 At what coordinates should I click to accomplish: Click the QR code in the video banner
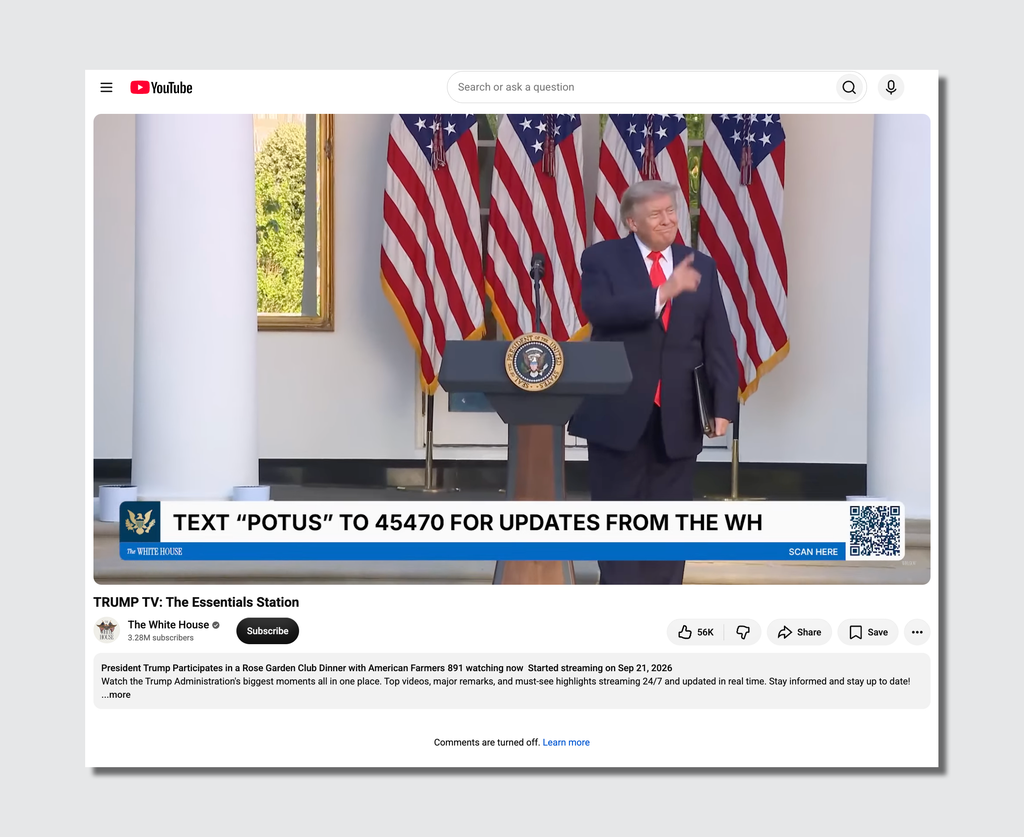coord(874,530)
